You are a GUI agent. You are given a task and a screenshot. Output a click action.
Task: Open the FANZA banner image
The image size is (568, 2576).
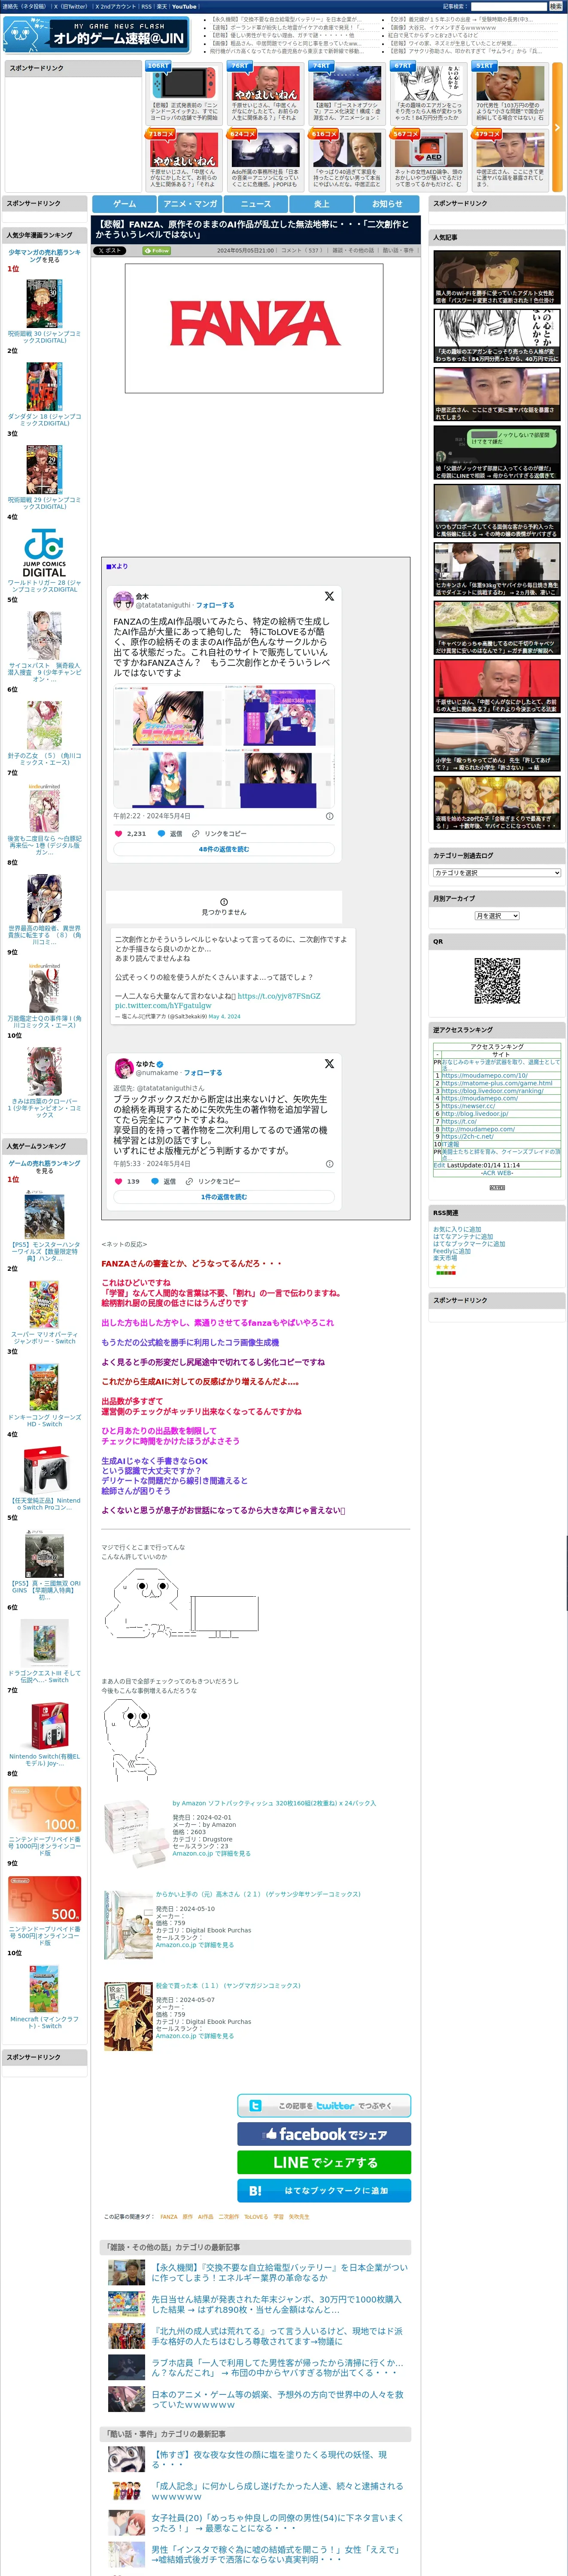pos(254,328)
